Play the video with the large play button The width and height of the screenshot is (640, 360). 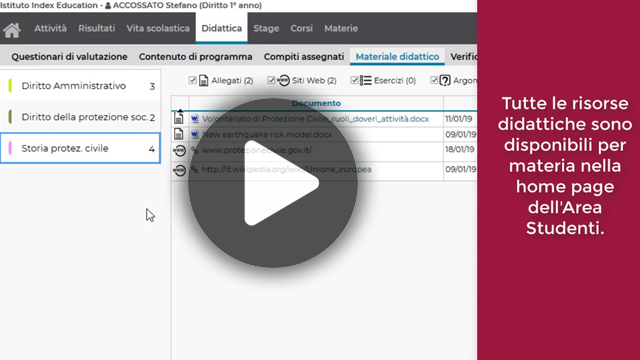point(273,182)
